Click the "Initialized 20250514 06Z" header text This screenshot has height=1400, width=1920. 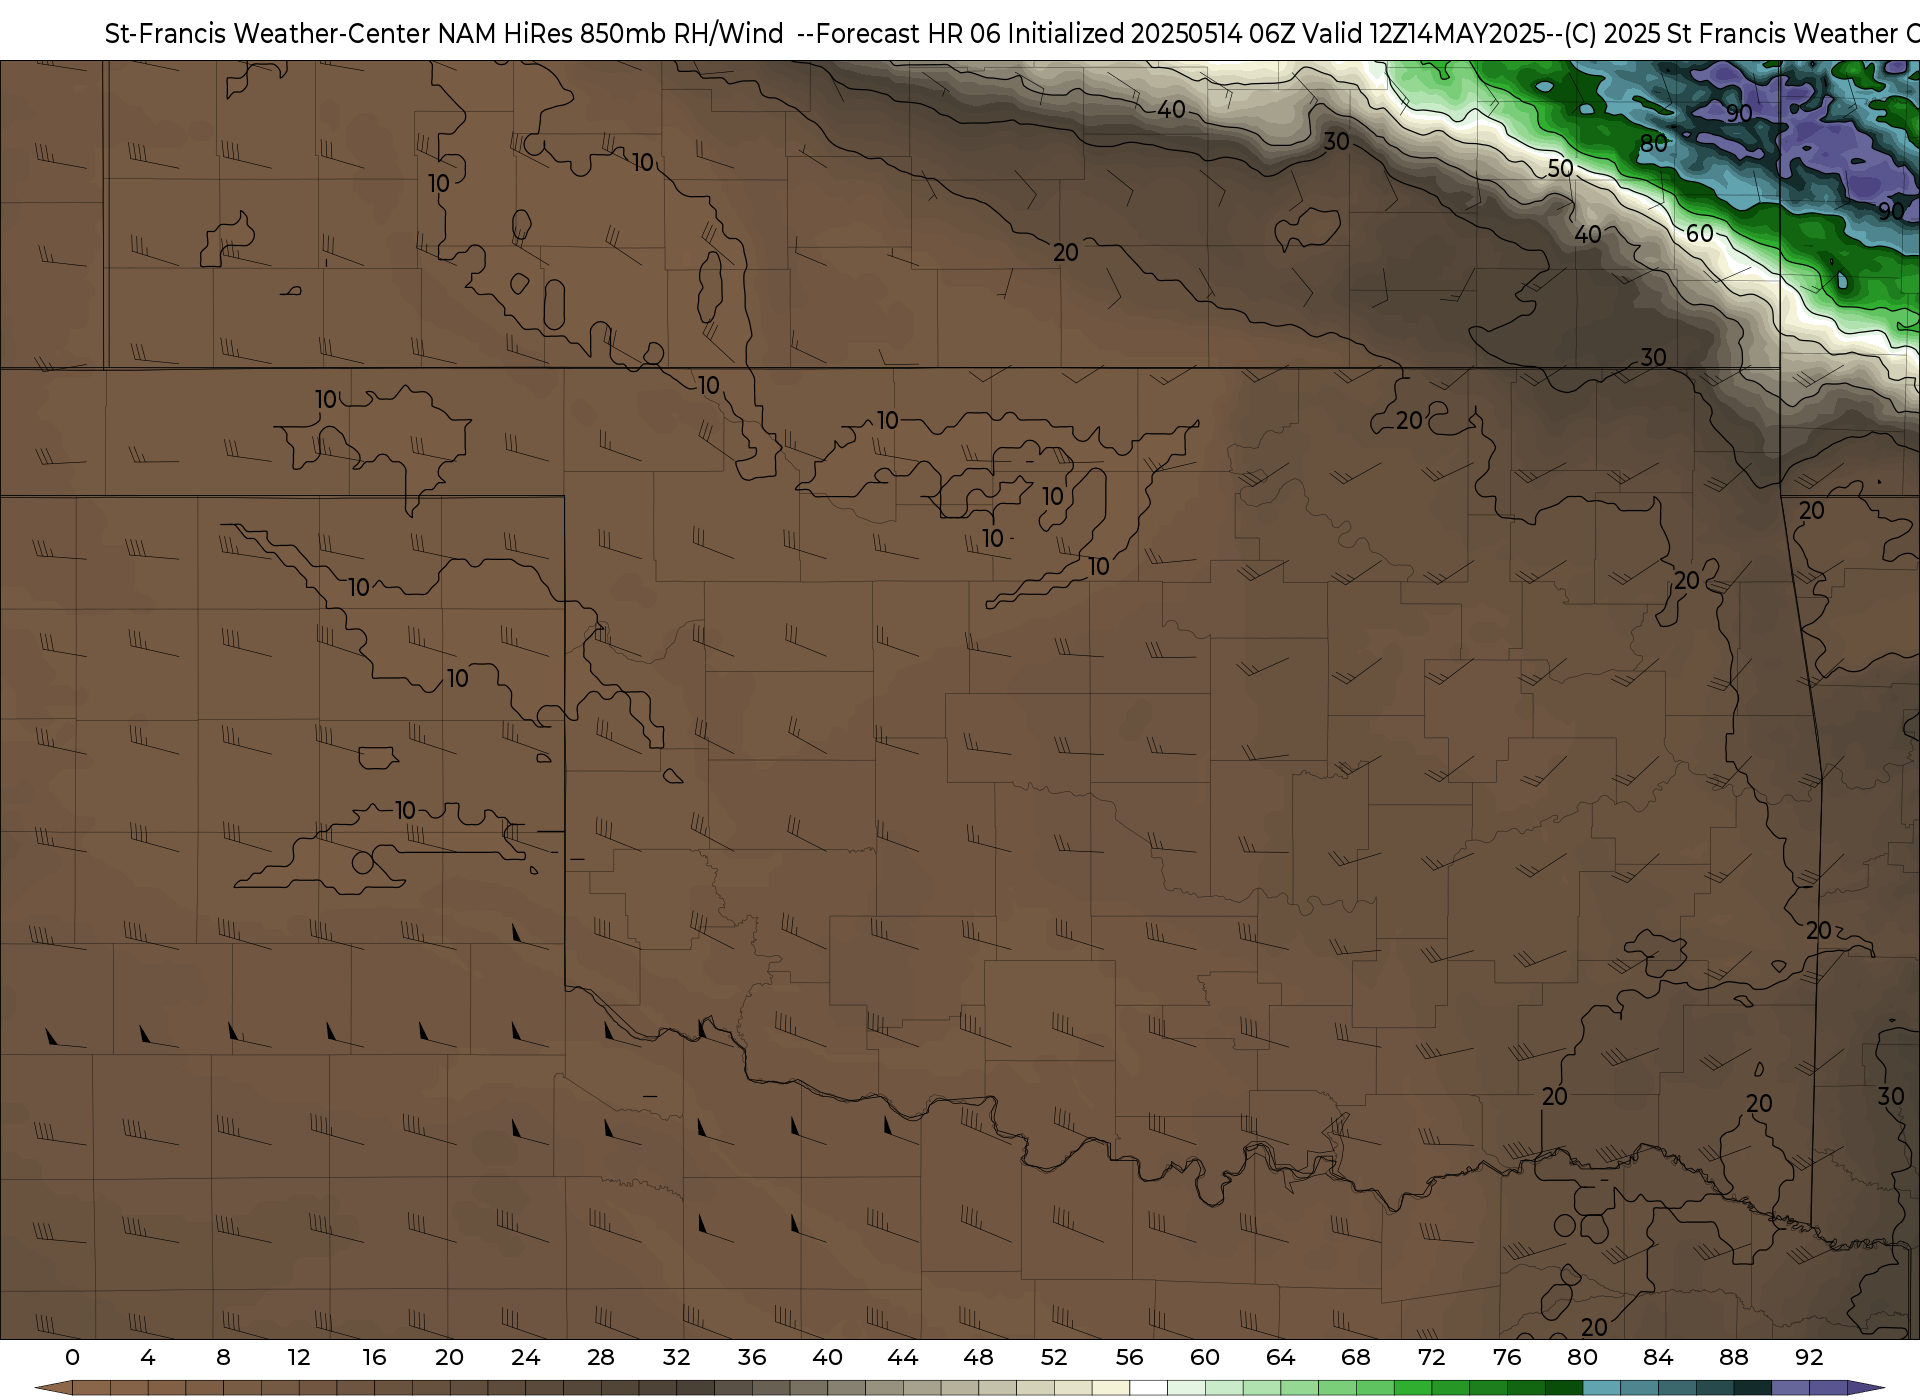click(1149, 34)
